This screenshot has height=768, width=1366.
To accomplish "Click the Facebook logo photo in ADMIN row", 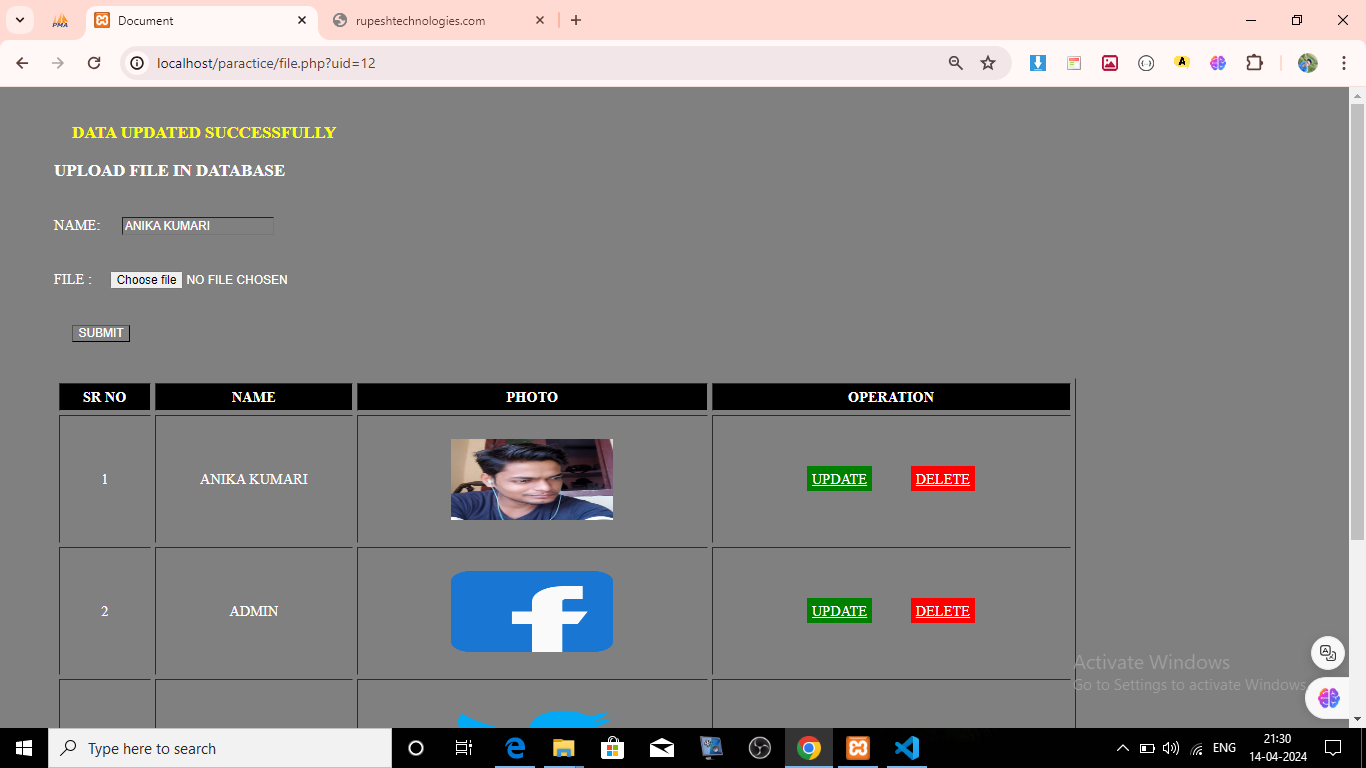I will click(532, 611).
